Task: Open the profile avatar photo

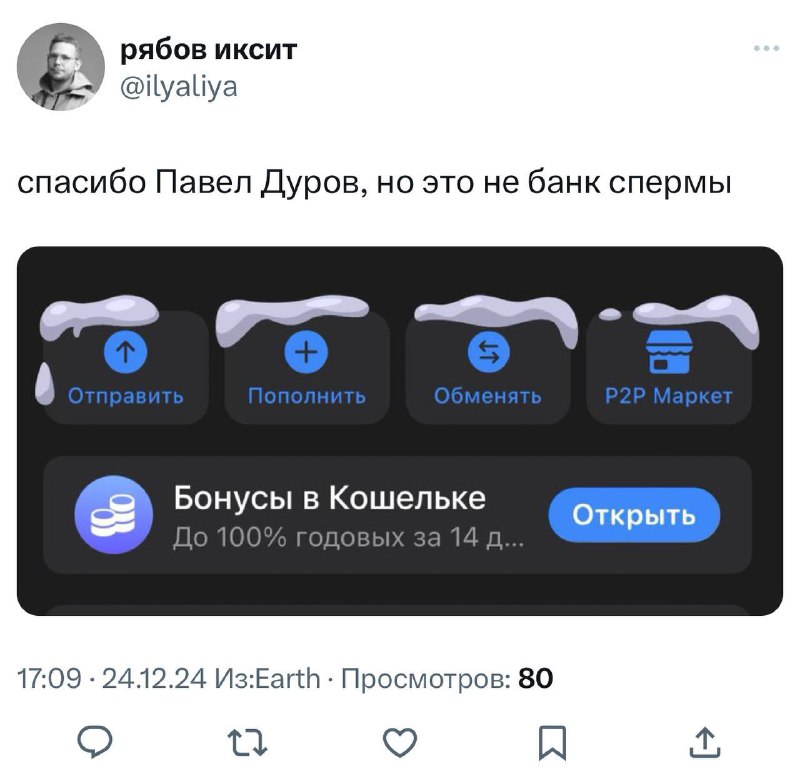Action: 61,67
